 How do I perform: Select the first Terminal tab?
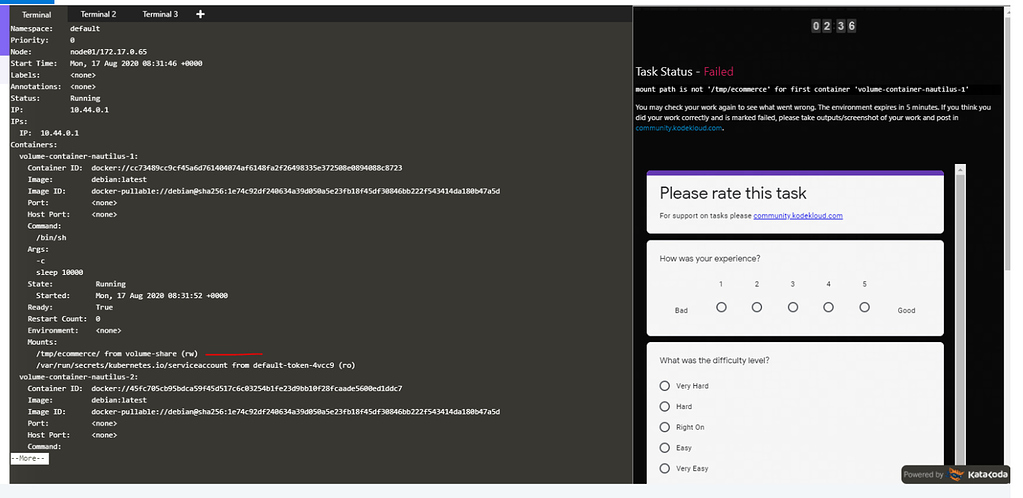(36, 15)
